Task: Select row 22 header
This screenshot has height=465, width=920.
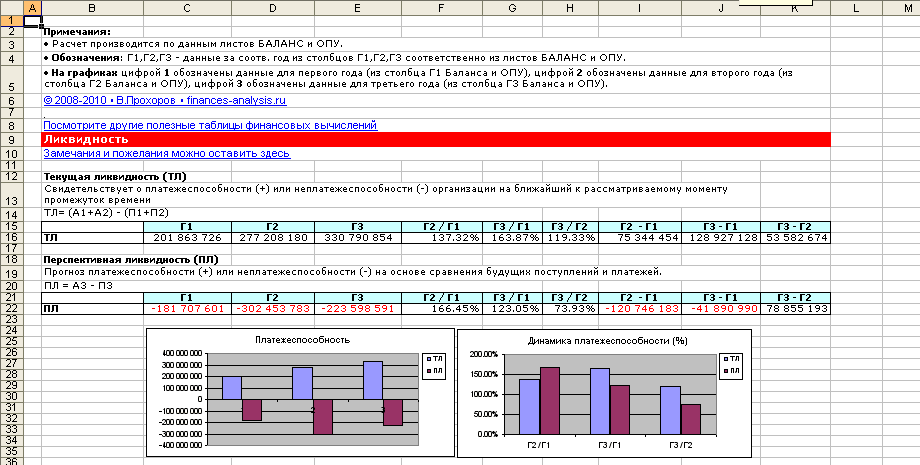Action: 12,308
